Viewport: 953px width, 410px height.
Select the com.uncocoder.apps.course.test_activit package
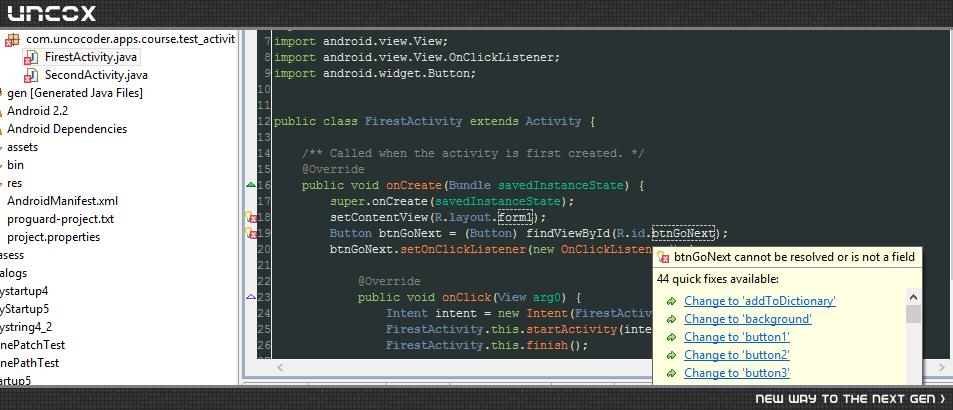click(x=130, y=39)
